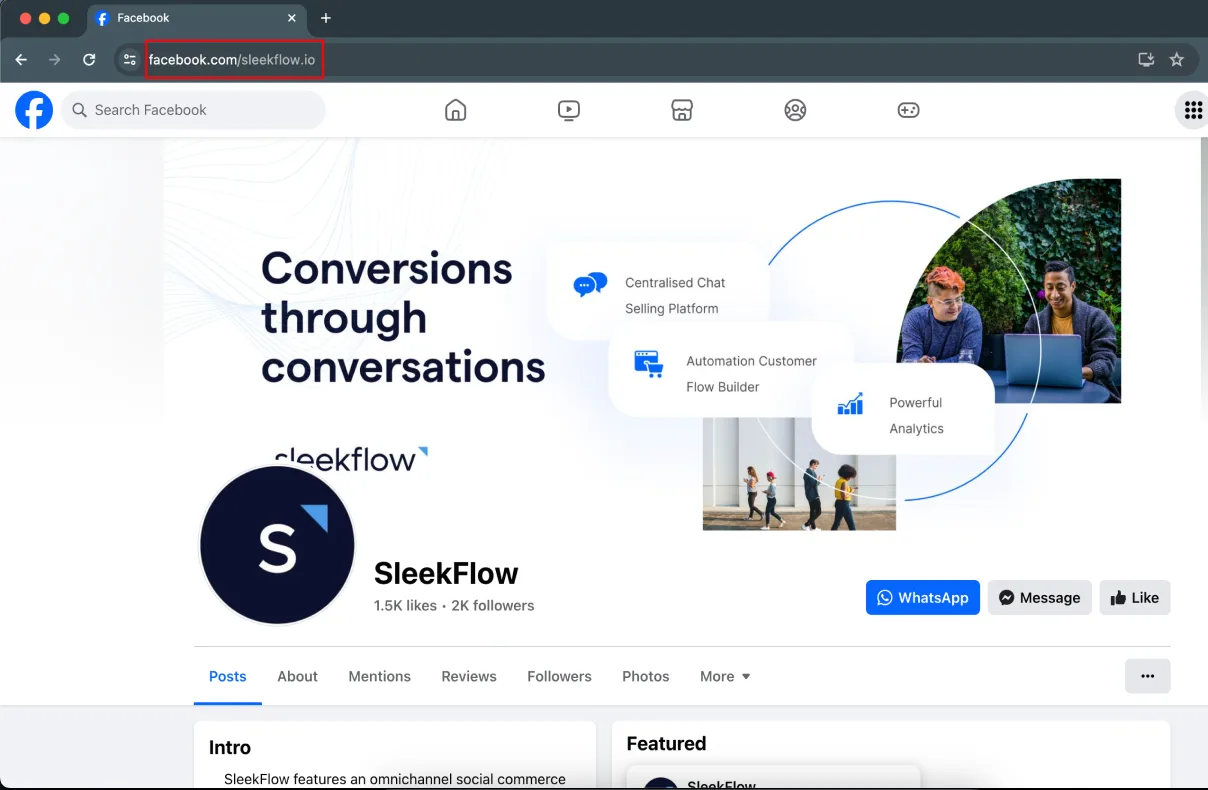The image size is (1208, 790).
Task: Open the Facebook menu grid icon
Action: (x=1192, y=110)
